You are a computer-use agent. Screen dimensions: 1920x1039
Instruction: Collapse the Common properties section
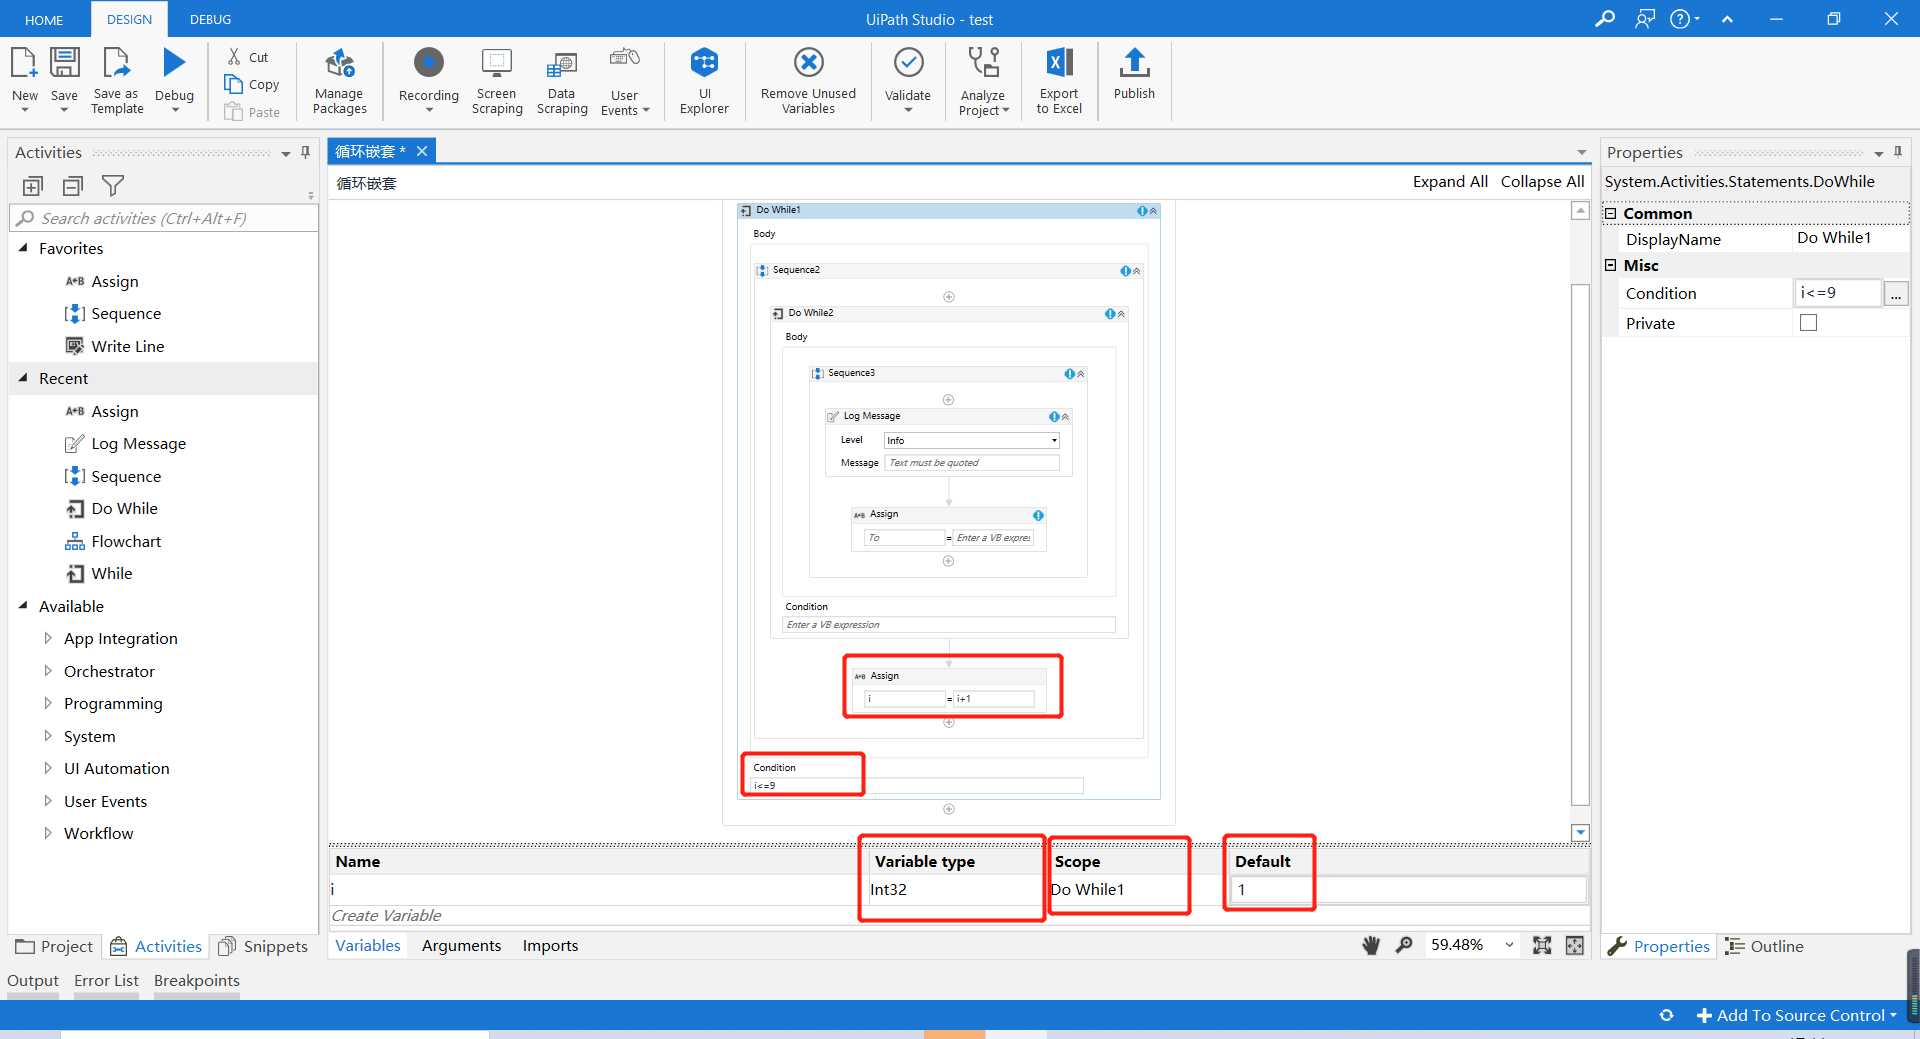[x=1611, y=213]
